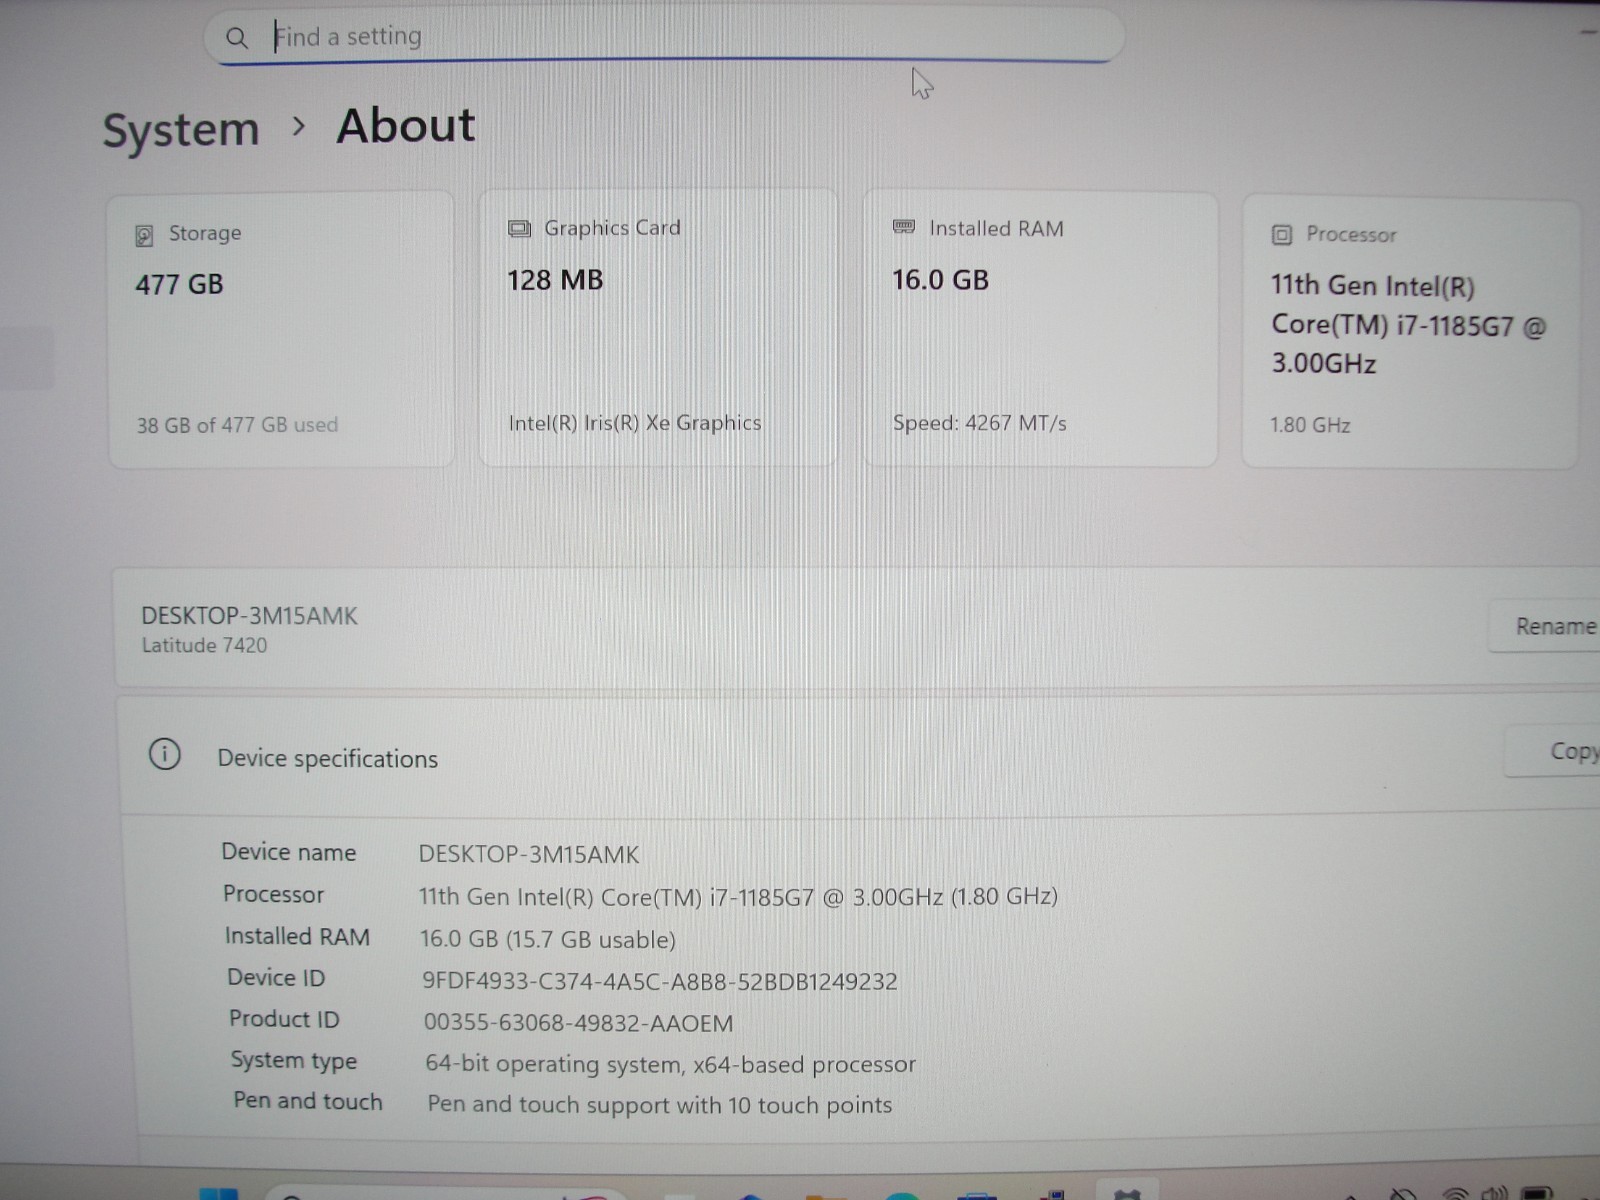Click the Installed RAM label in specifications list
This screenshot has width=1600, height=1200.
point(297,936)
